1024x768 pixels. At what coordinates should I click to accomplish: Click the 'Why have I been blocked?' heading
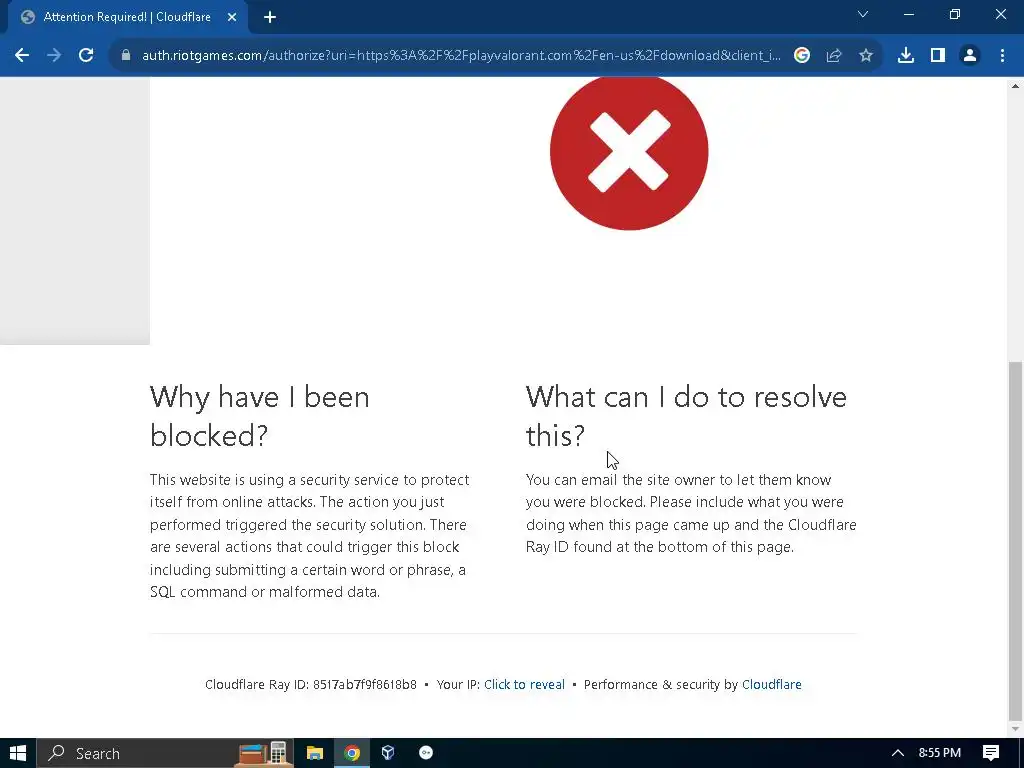(x=259, y=416)
